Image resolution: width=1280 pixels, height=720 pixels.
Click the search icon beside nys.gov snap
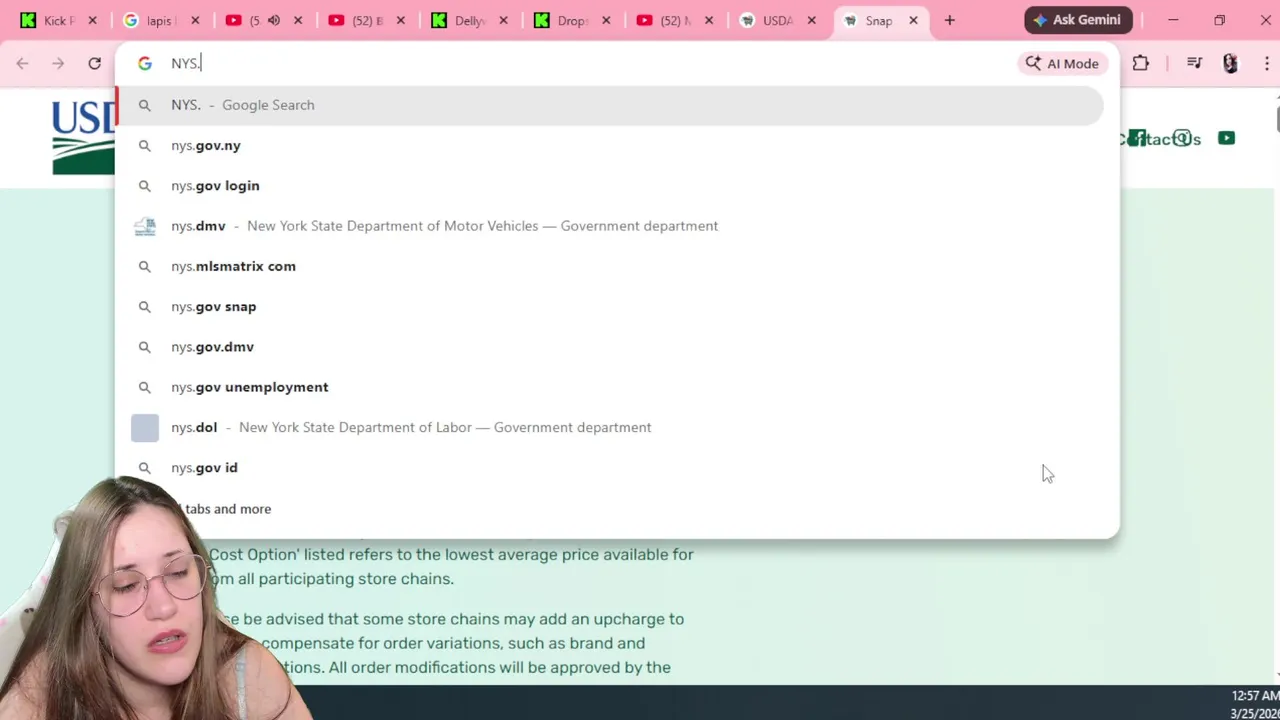pyautogui.click(x=145, y=307)
